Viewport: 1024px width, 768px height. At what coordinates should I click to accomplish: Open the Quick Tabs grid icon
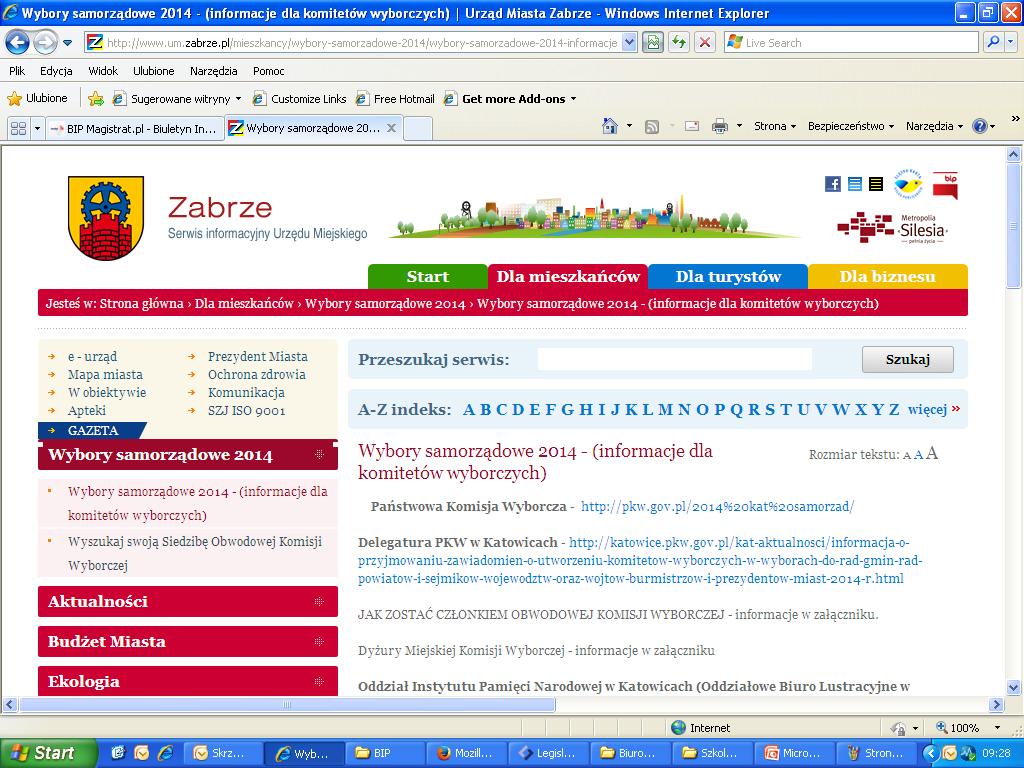tap(18, 128)
